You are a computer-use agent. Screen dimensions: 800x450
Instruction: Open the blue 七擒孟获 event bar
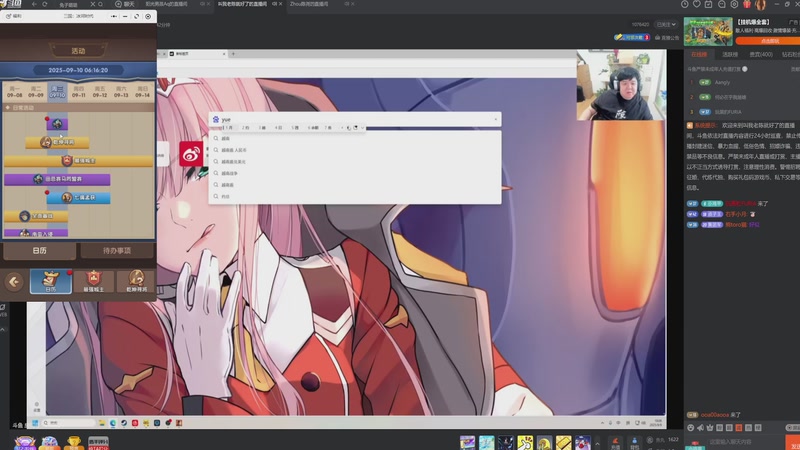click(78, 197)
